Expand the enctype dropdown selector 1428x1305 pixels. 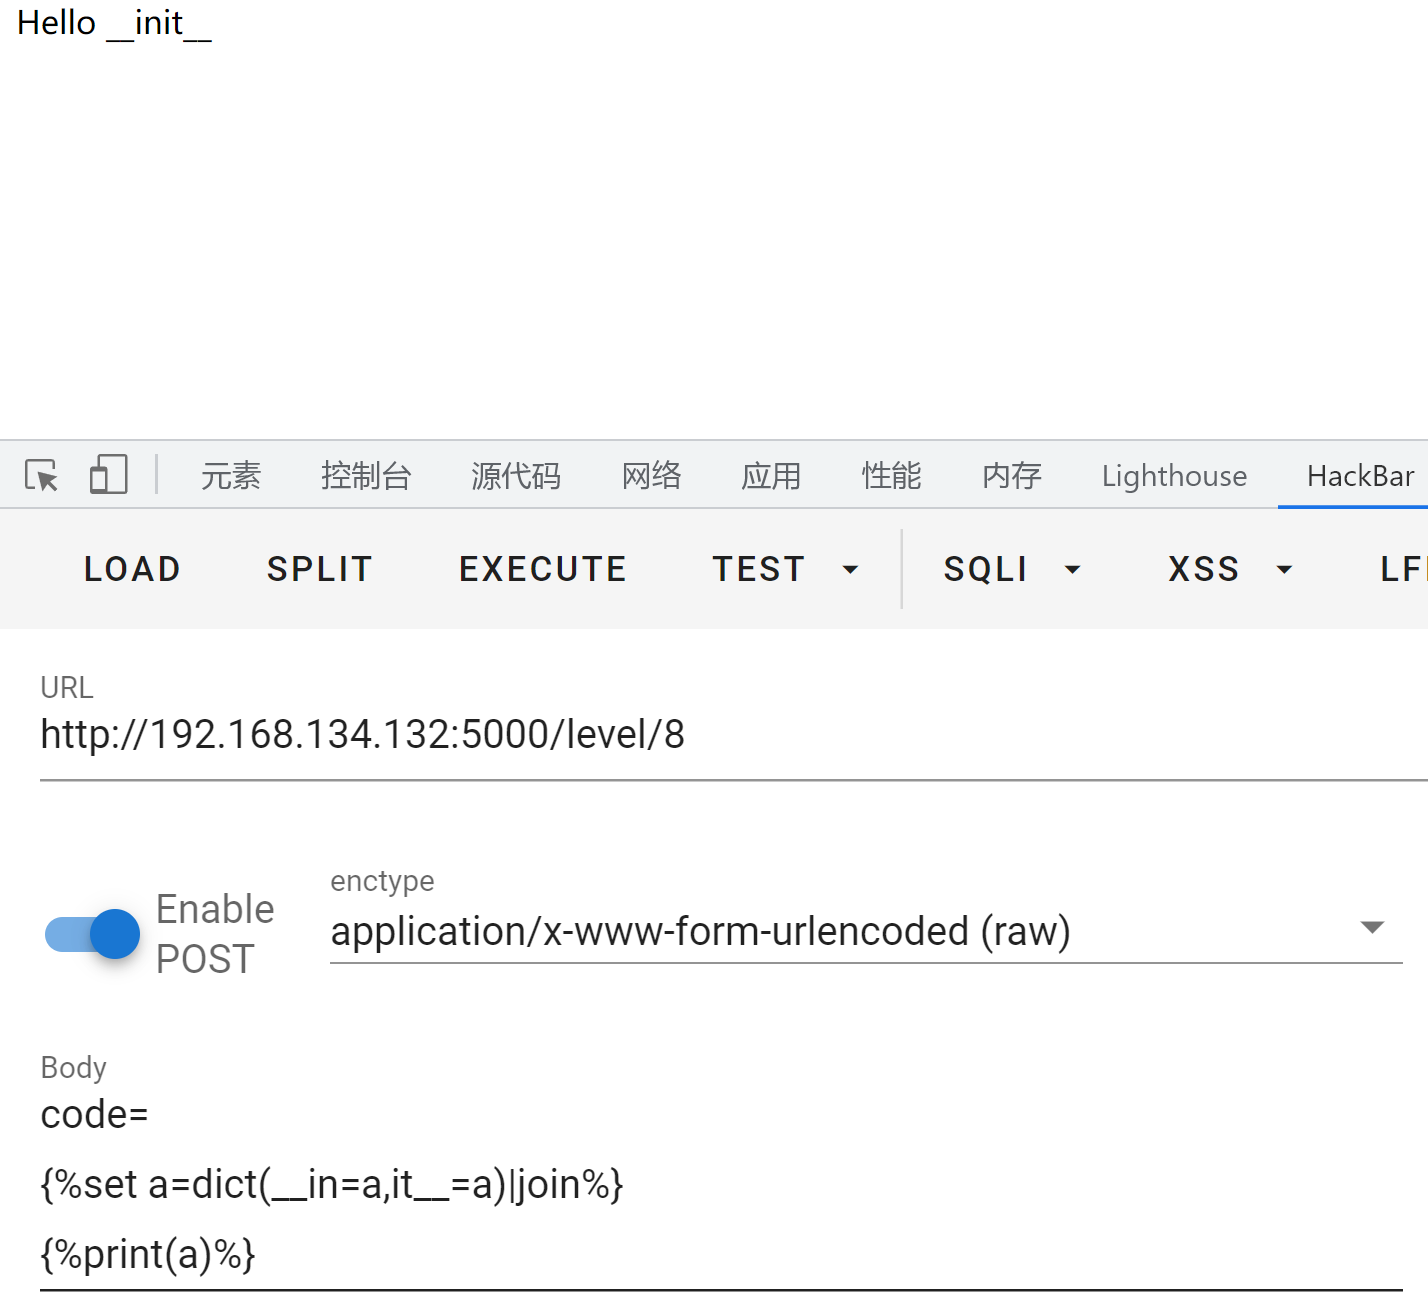tap(866, 931)
